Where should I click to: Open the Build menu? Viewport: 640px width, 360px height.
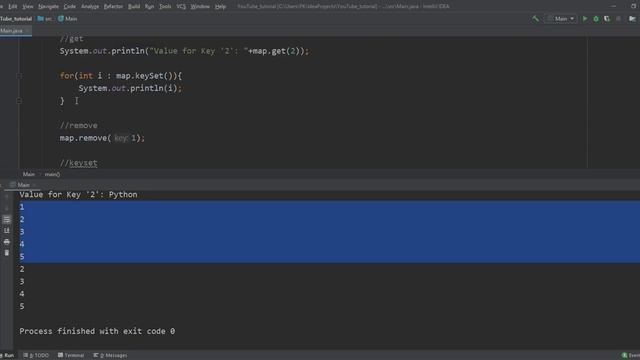coord(133,7)
